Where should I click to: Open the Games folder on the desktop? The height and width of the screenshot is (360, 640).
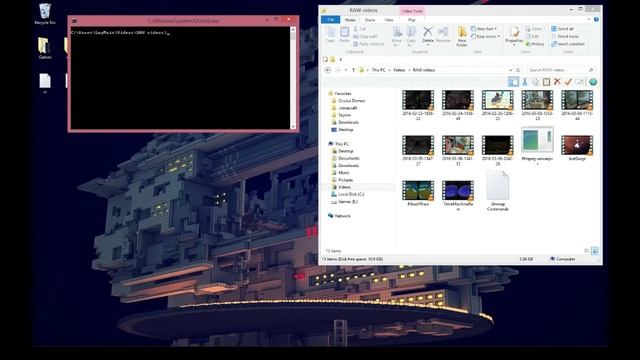click(x=45, y=48)
